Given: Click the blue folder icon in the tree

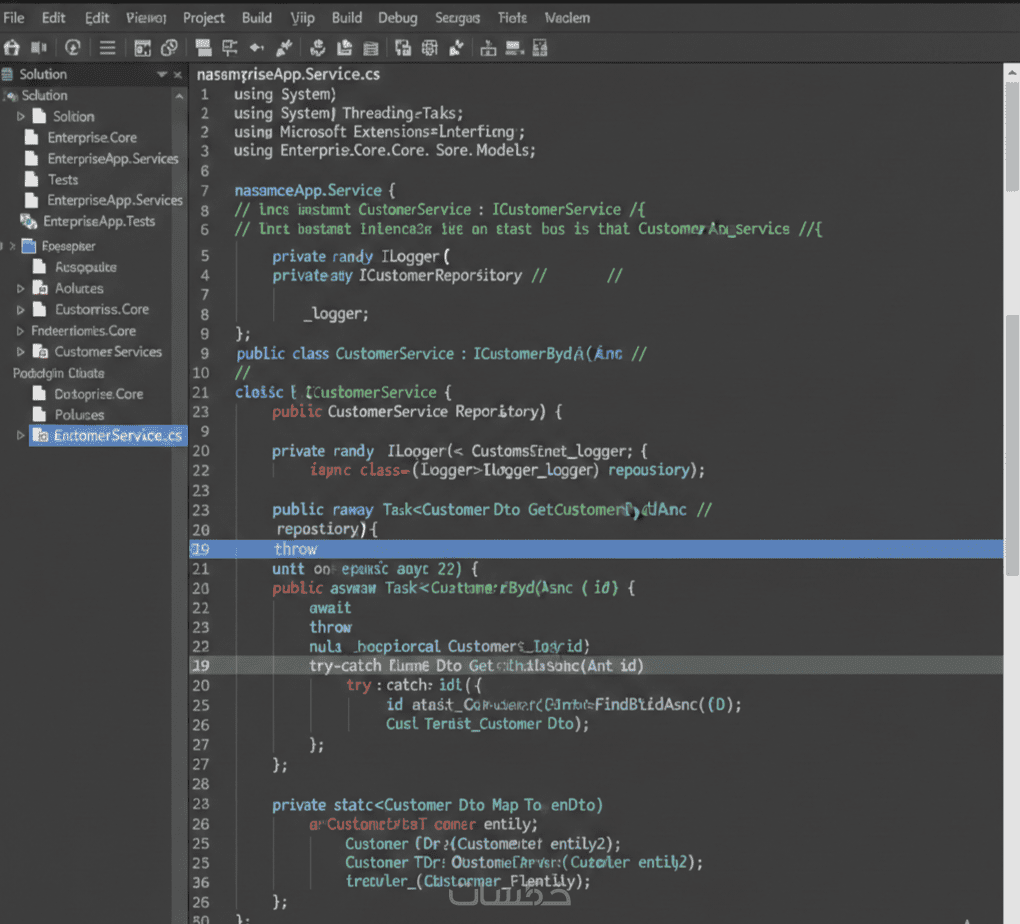Looking at the screenshot, I should 28,246.
